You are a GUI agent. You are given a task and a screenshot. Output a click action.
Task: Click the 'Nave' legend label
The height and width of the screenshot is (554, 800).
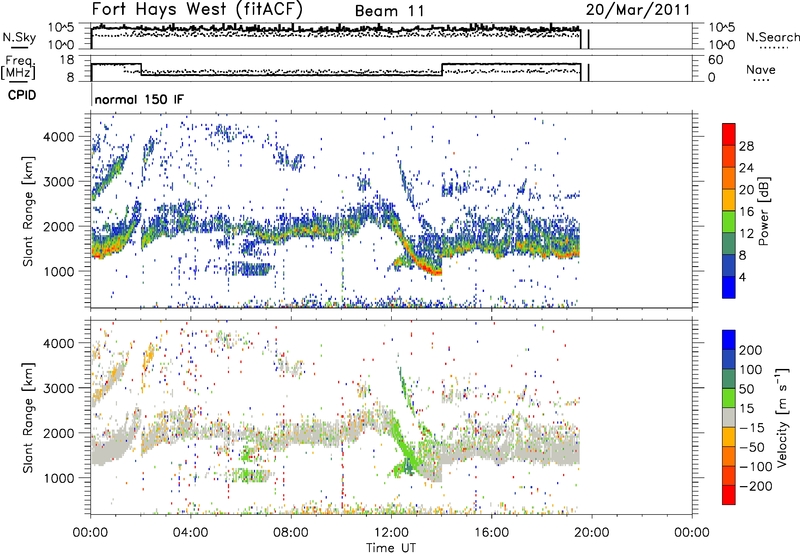(760, 69)
